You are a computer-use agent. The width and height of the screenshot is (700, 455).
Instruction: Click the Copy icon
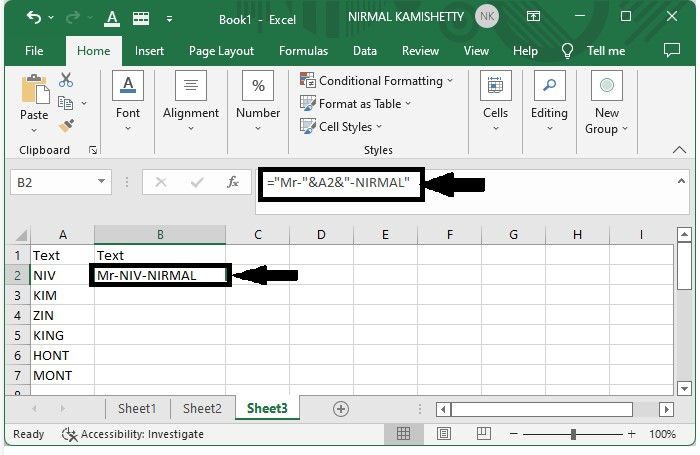66,103
